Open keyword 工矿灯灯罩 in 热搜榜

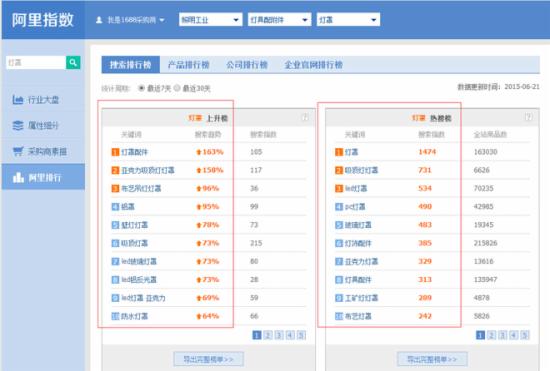(x=361, y=298)
